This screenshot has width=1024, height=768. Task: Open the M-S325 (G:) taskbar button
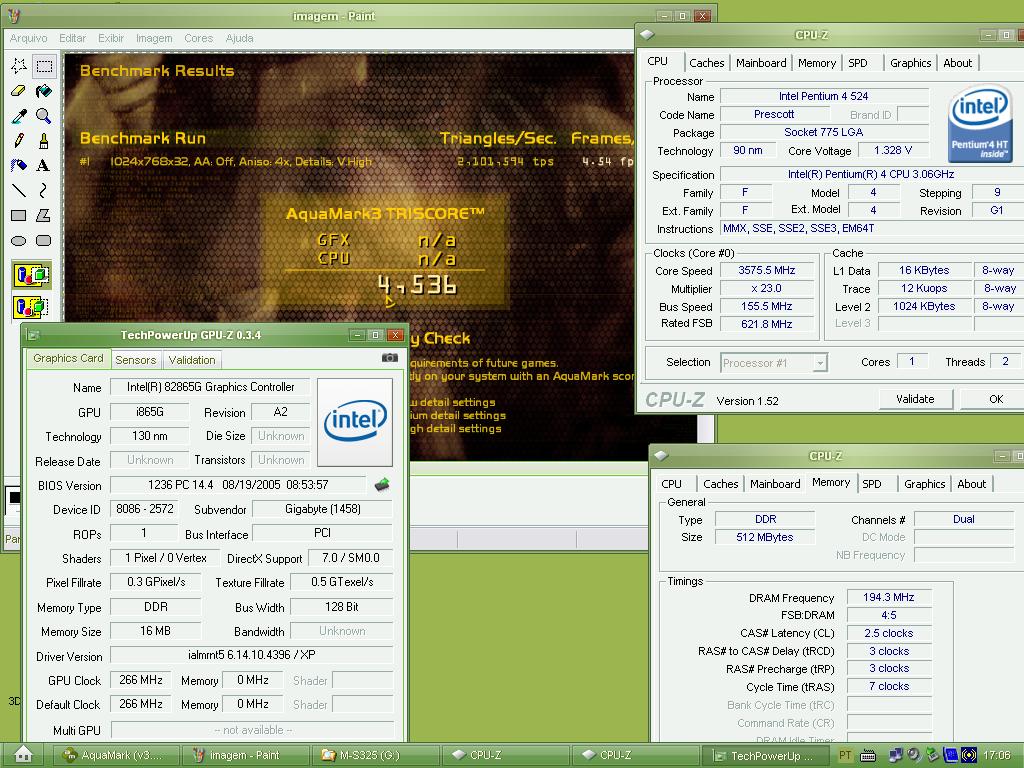(374, 755)
